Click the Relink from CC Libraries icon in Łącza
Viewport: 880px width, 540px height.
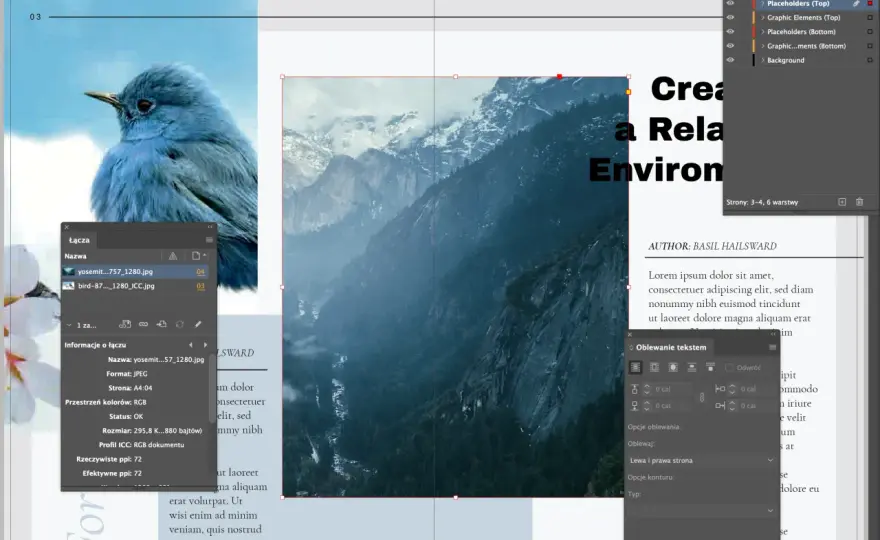[x=125, y=324]
